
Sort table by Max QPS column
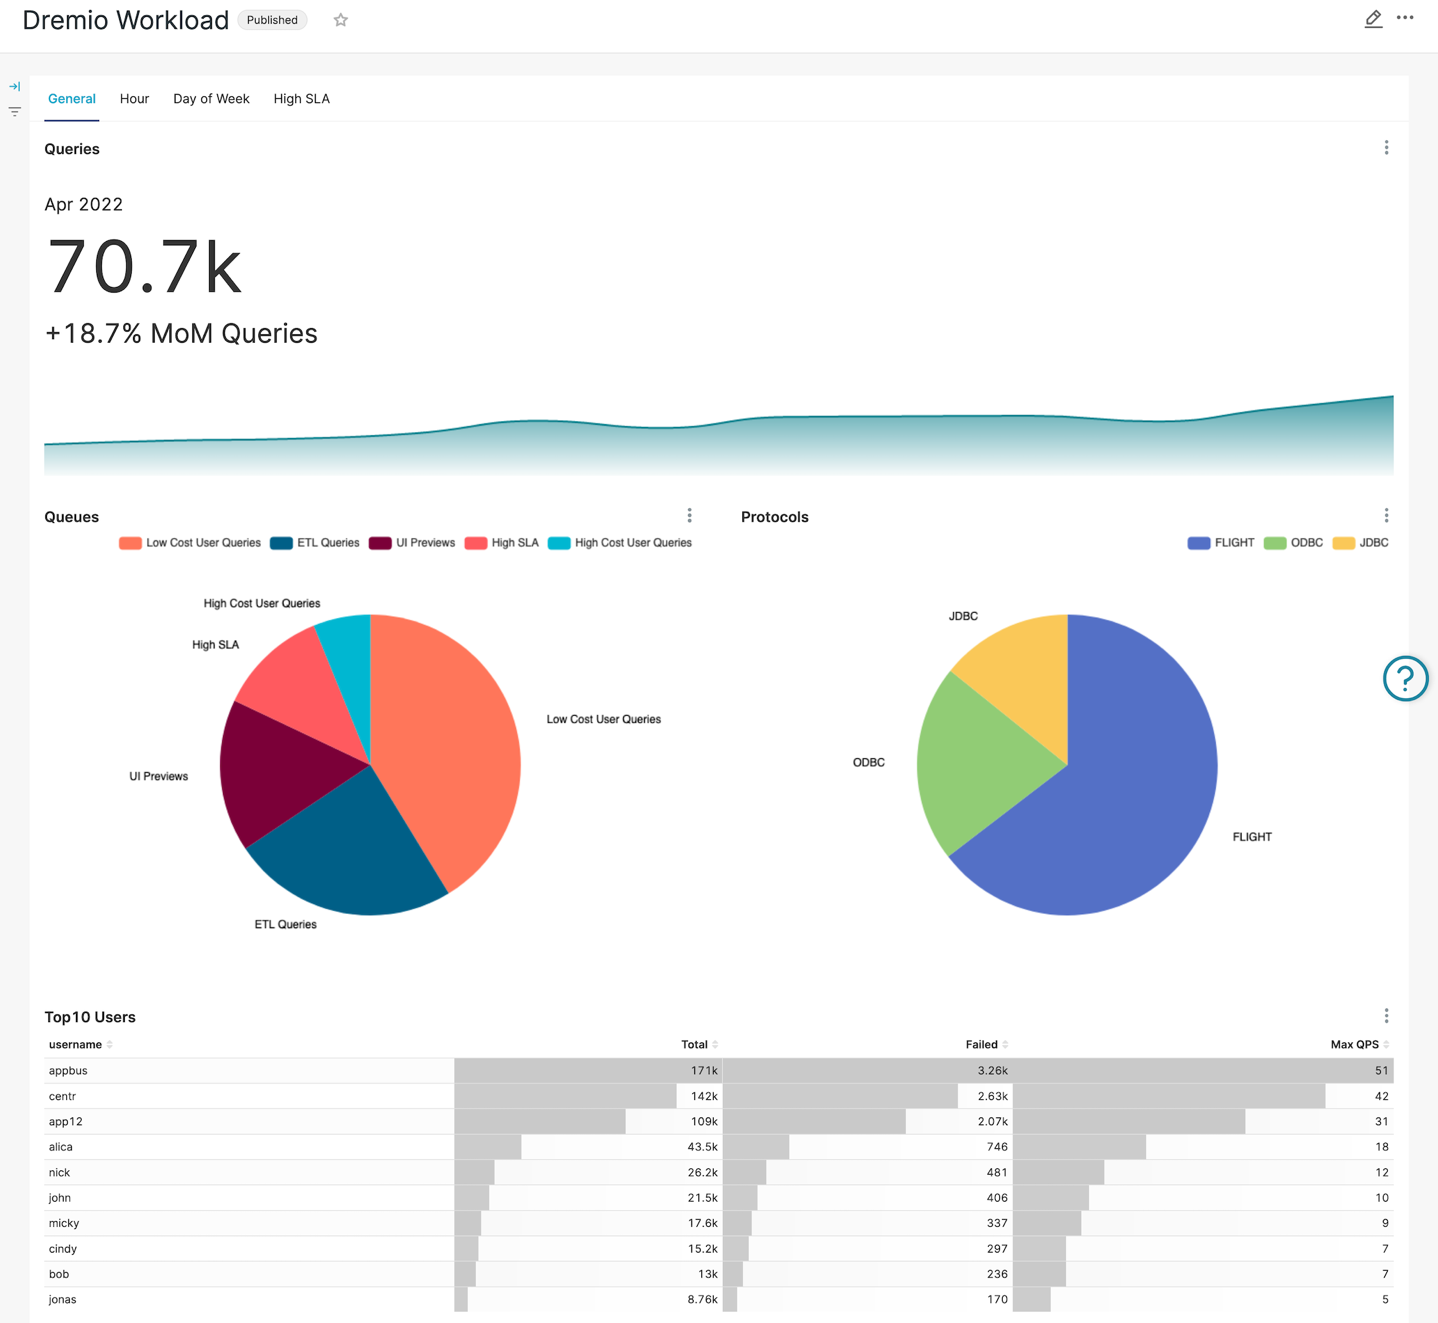coord(1360,1045)
